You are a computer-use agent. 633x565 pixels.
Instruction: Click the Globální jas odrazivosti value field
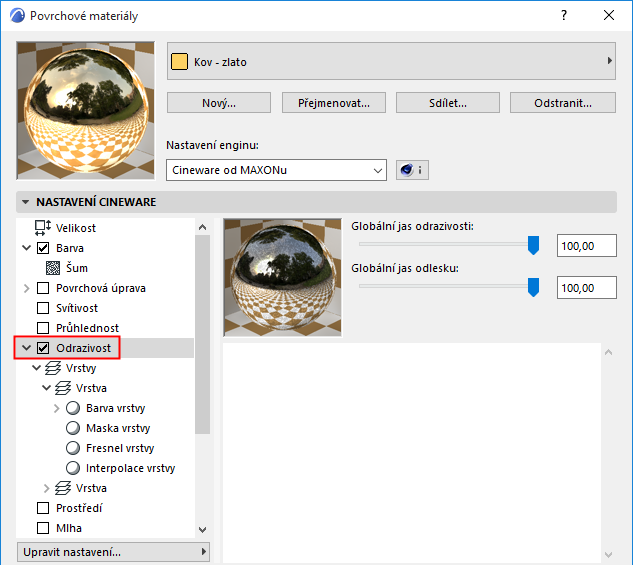(x=587, y=245)
